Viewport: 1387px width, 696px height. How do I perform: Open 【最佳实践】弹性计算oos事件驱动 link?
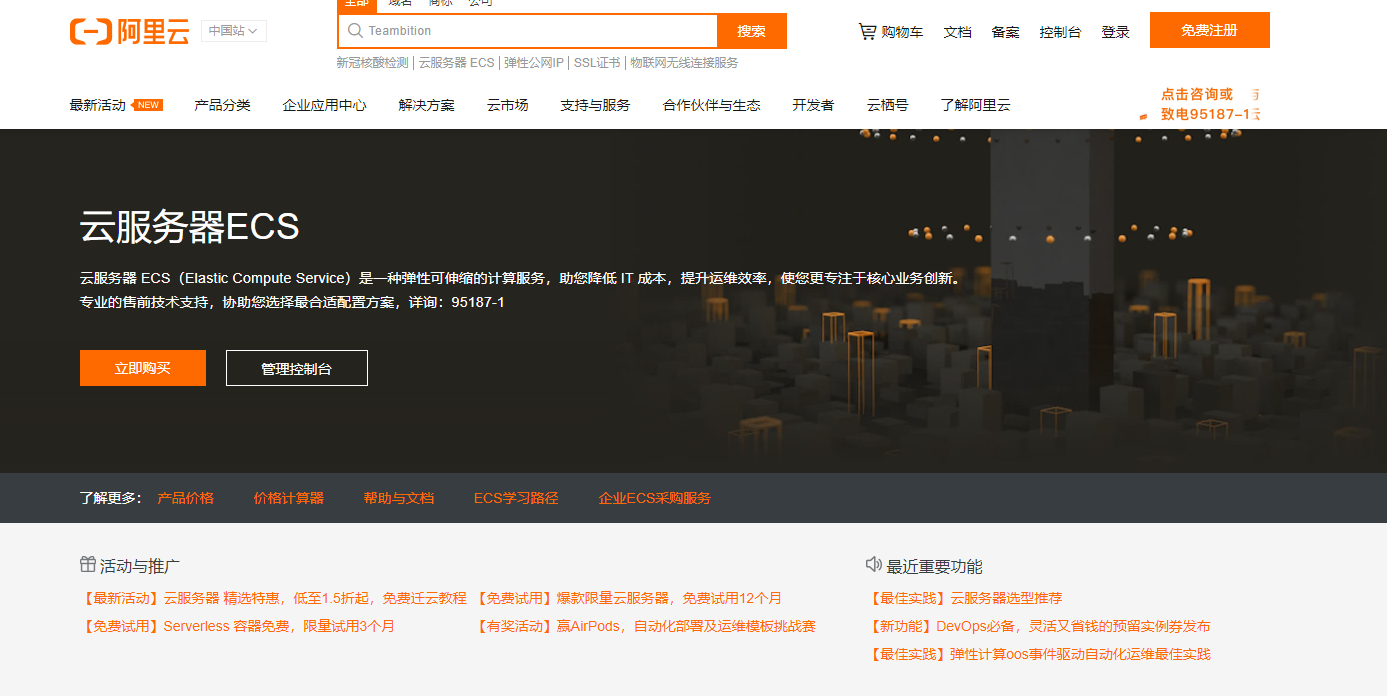(1041, 654)
